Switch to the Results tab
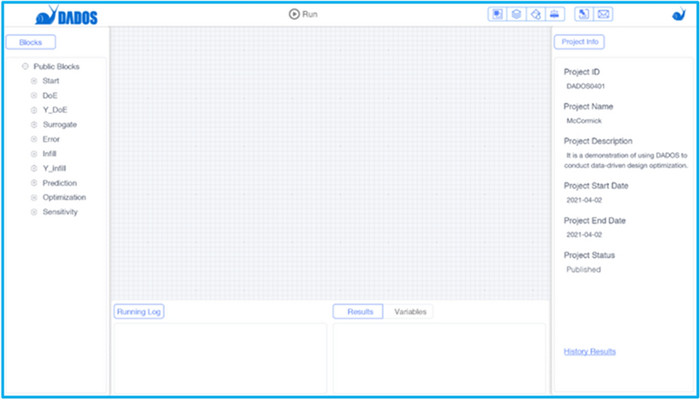 pyautogui.click(x=359, y=312)
